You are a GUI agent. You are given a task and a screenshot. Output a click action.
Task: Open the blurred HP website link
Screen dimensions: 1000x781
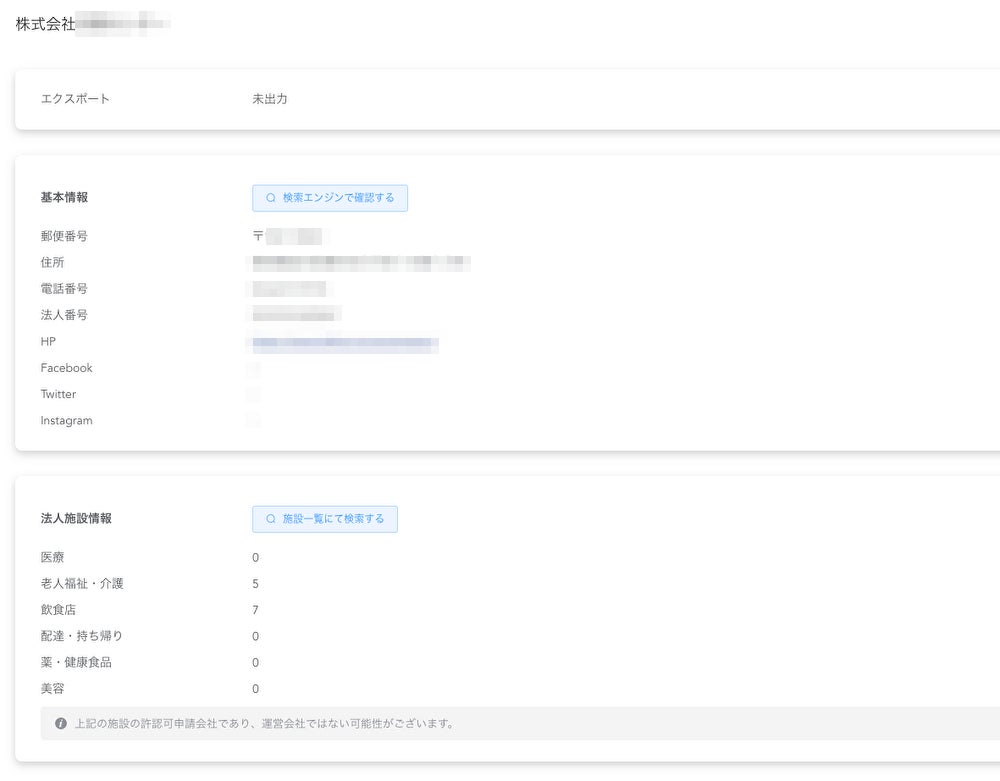[345, 343]
